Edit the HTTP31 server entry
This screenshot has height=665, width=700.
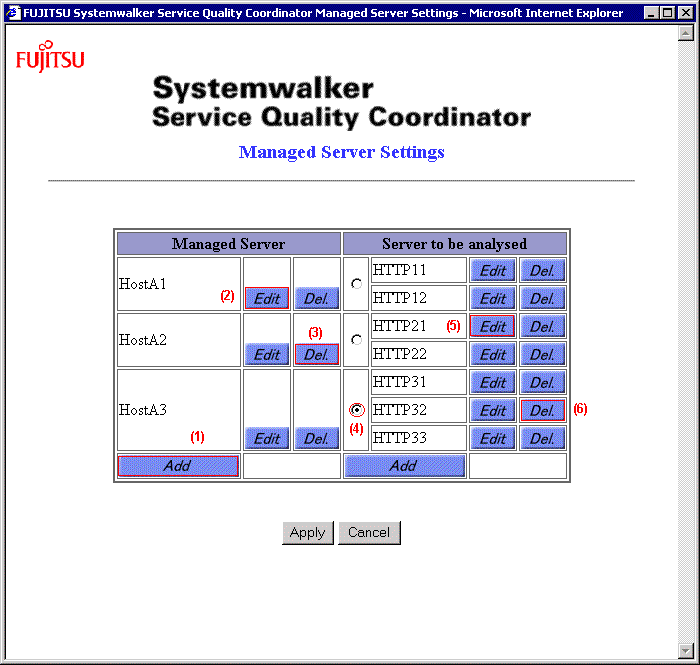point(492,382)
